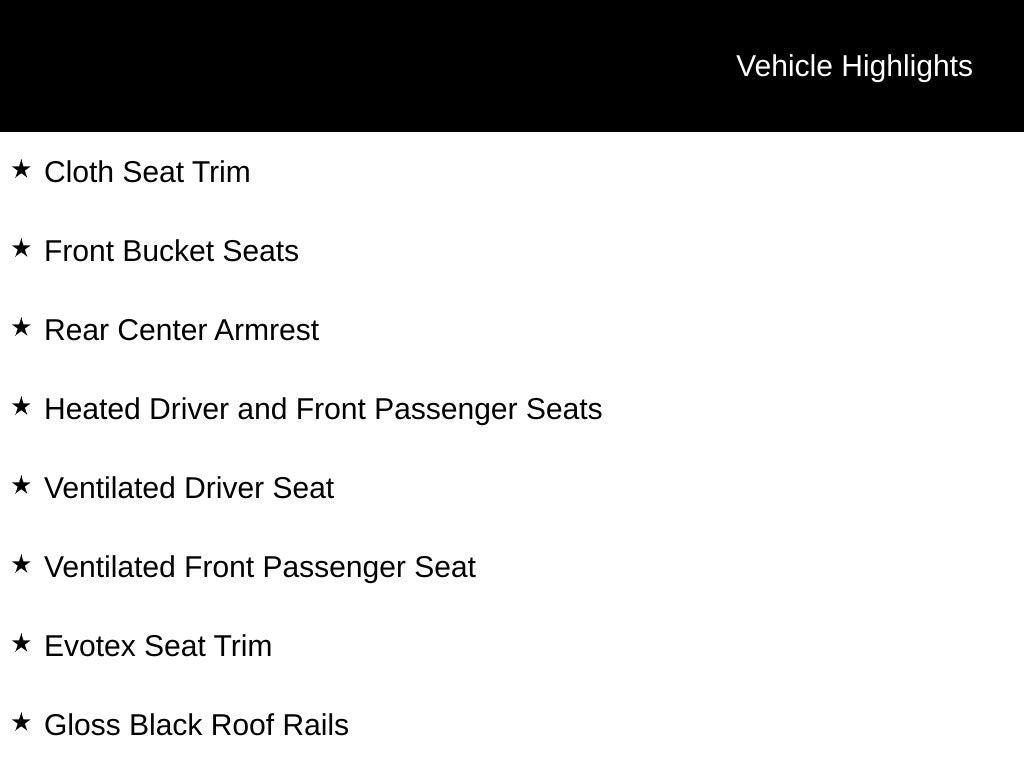The height and width of the screenshot is (768, 1024).
Task: Click the star icon beside Front Bucket Seats
Action: 21,248
